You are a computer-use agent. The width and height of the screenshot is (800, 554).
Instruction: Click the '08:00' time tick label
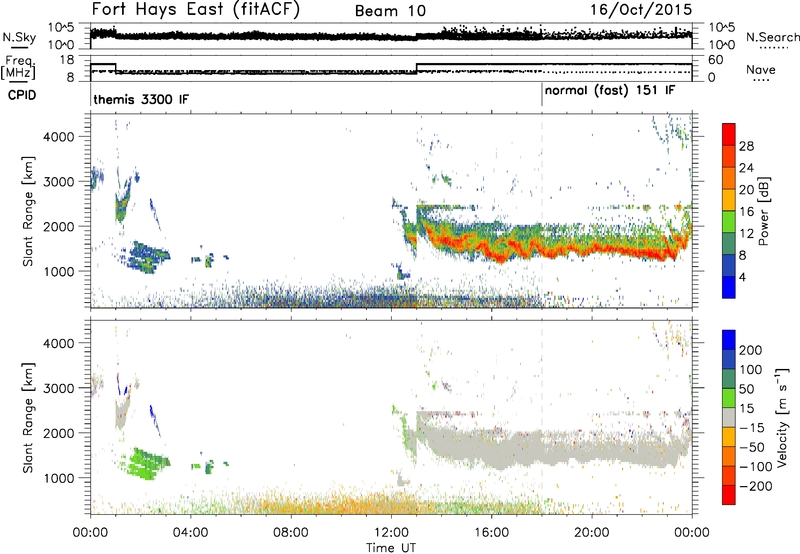(291, 533)
